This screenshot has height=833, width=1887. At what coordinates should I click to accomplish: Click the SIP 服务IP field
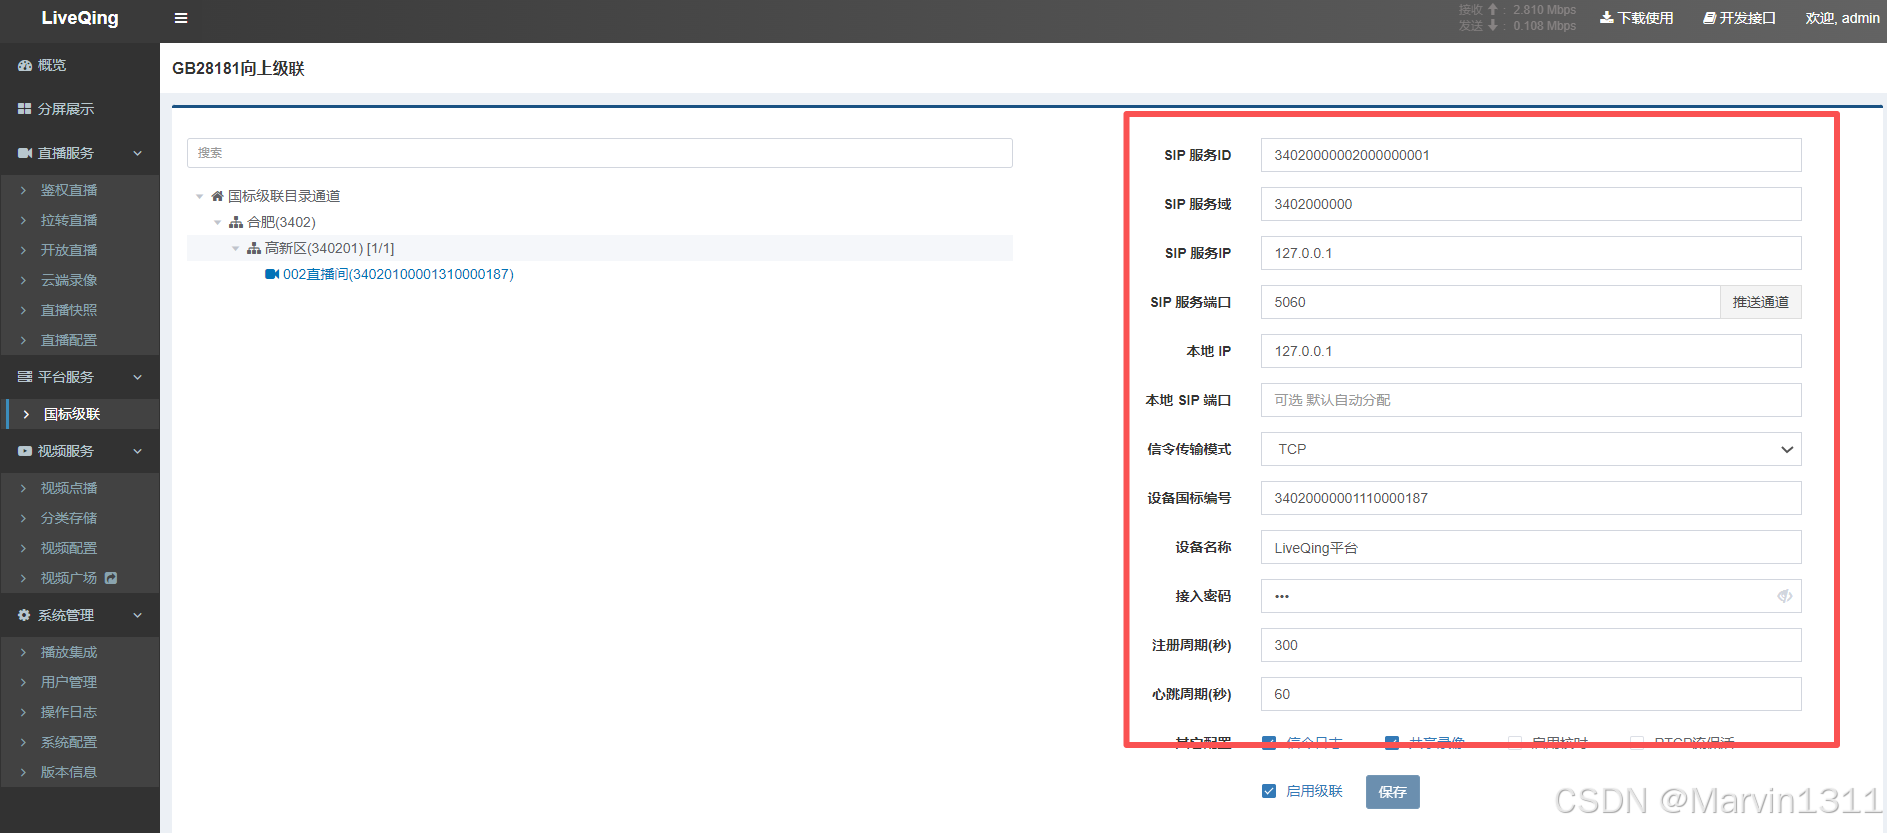tap(1531, 253)
